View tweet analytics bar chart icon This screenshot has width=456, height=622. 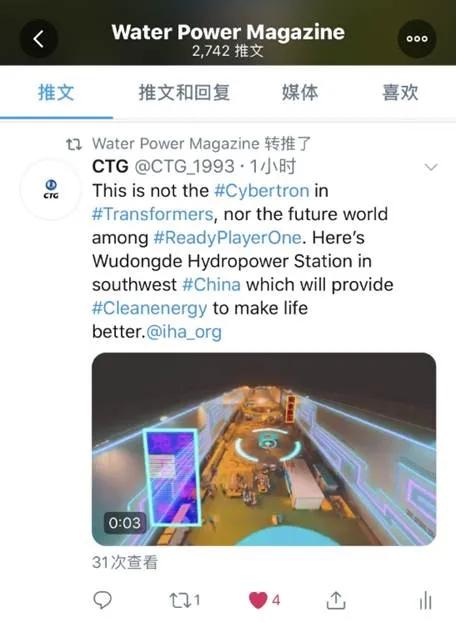coord(425,600)
